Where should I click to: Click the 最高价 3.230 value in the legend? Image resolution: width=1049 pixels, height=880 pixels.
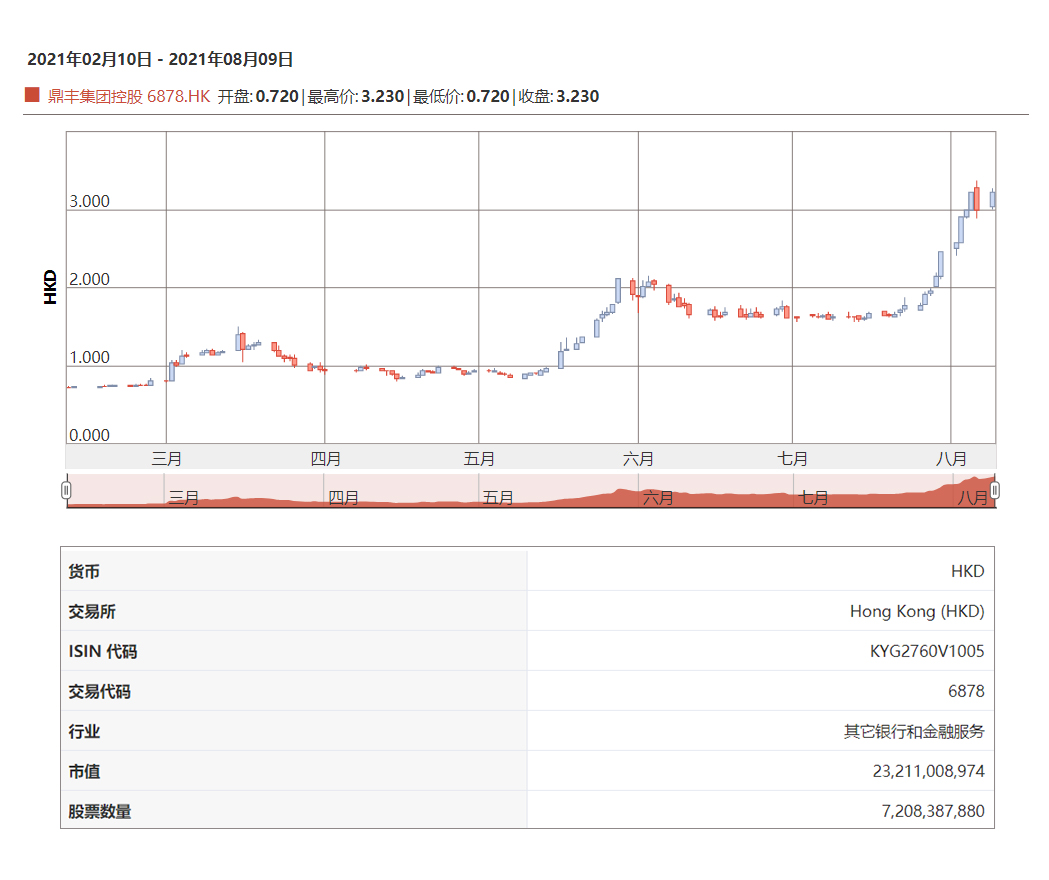point(382,96)
